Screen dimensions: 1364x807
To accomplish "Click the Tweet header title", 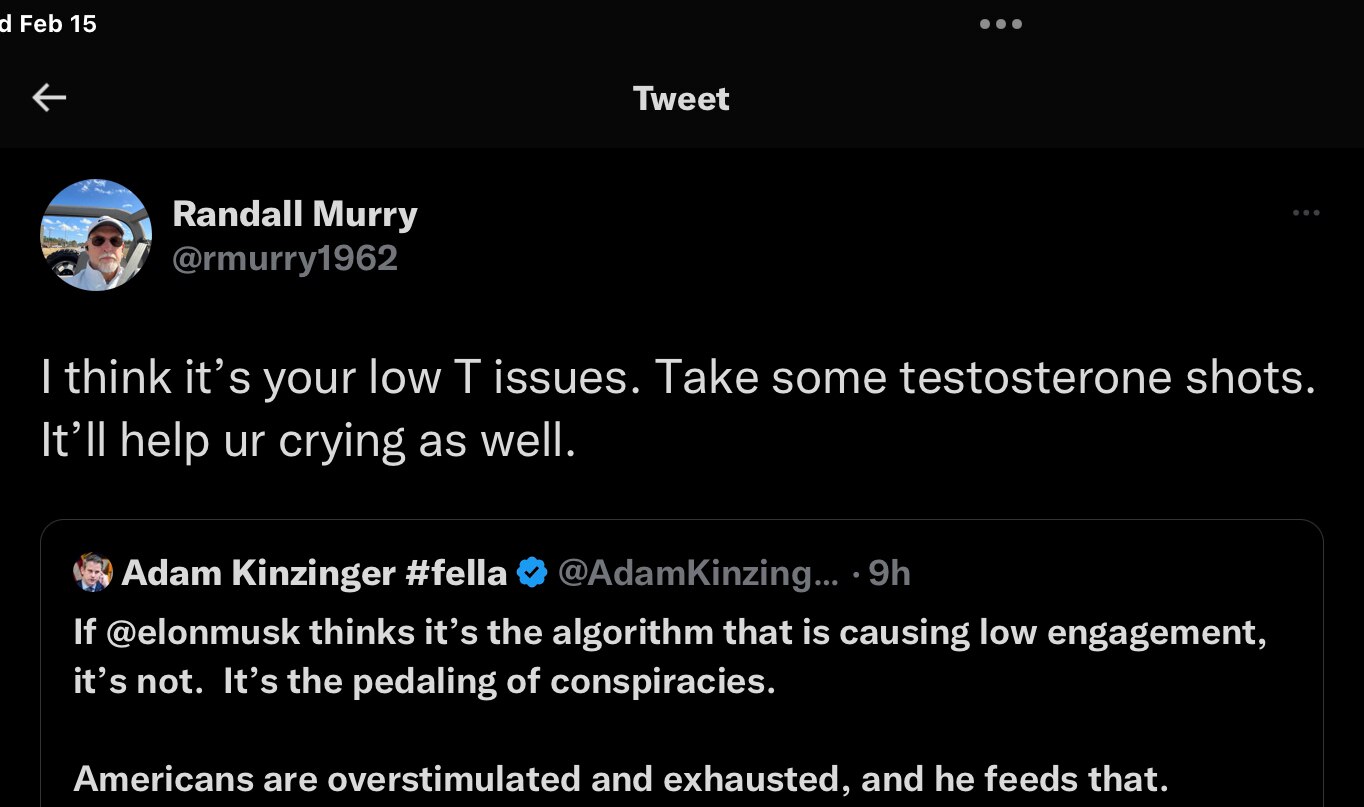I will coord(681,98).
